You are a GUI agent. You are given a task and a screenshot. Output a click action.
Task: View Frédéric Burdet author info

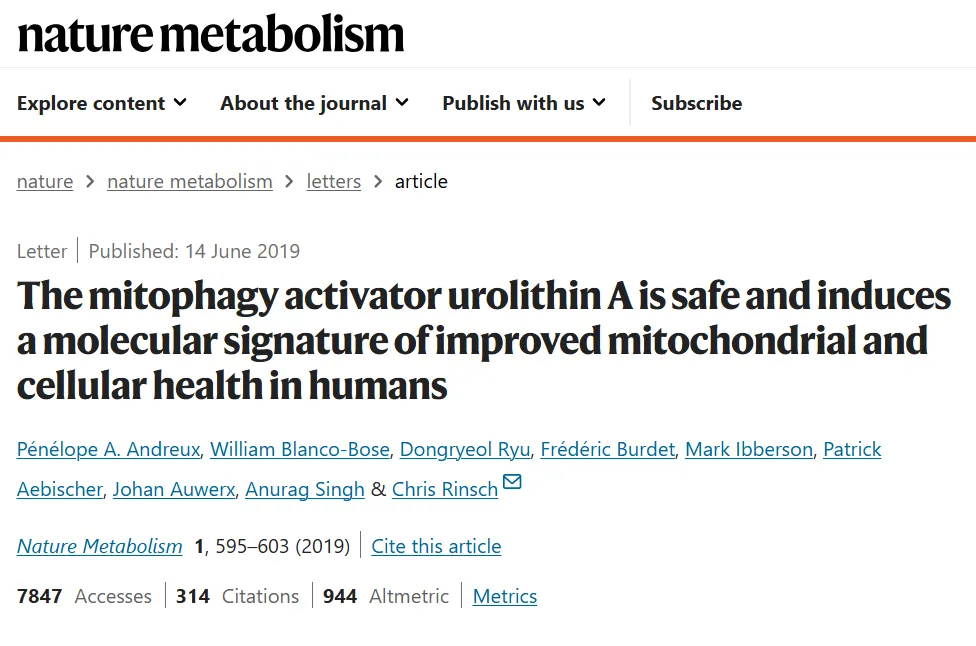pos(608,449)
